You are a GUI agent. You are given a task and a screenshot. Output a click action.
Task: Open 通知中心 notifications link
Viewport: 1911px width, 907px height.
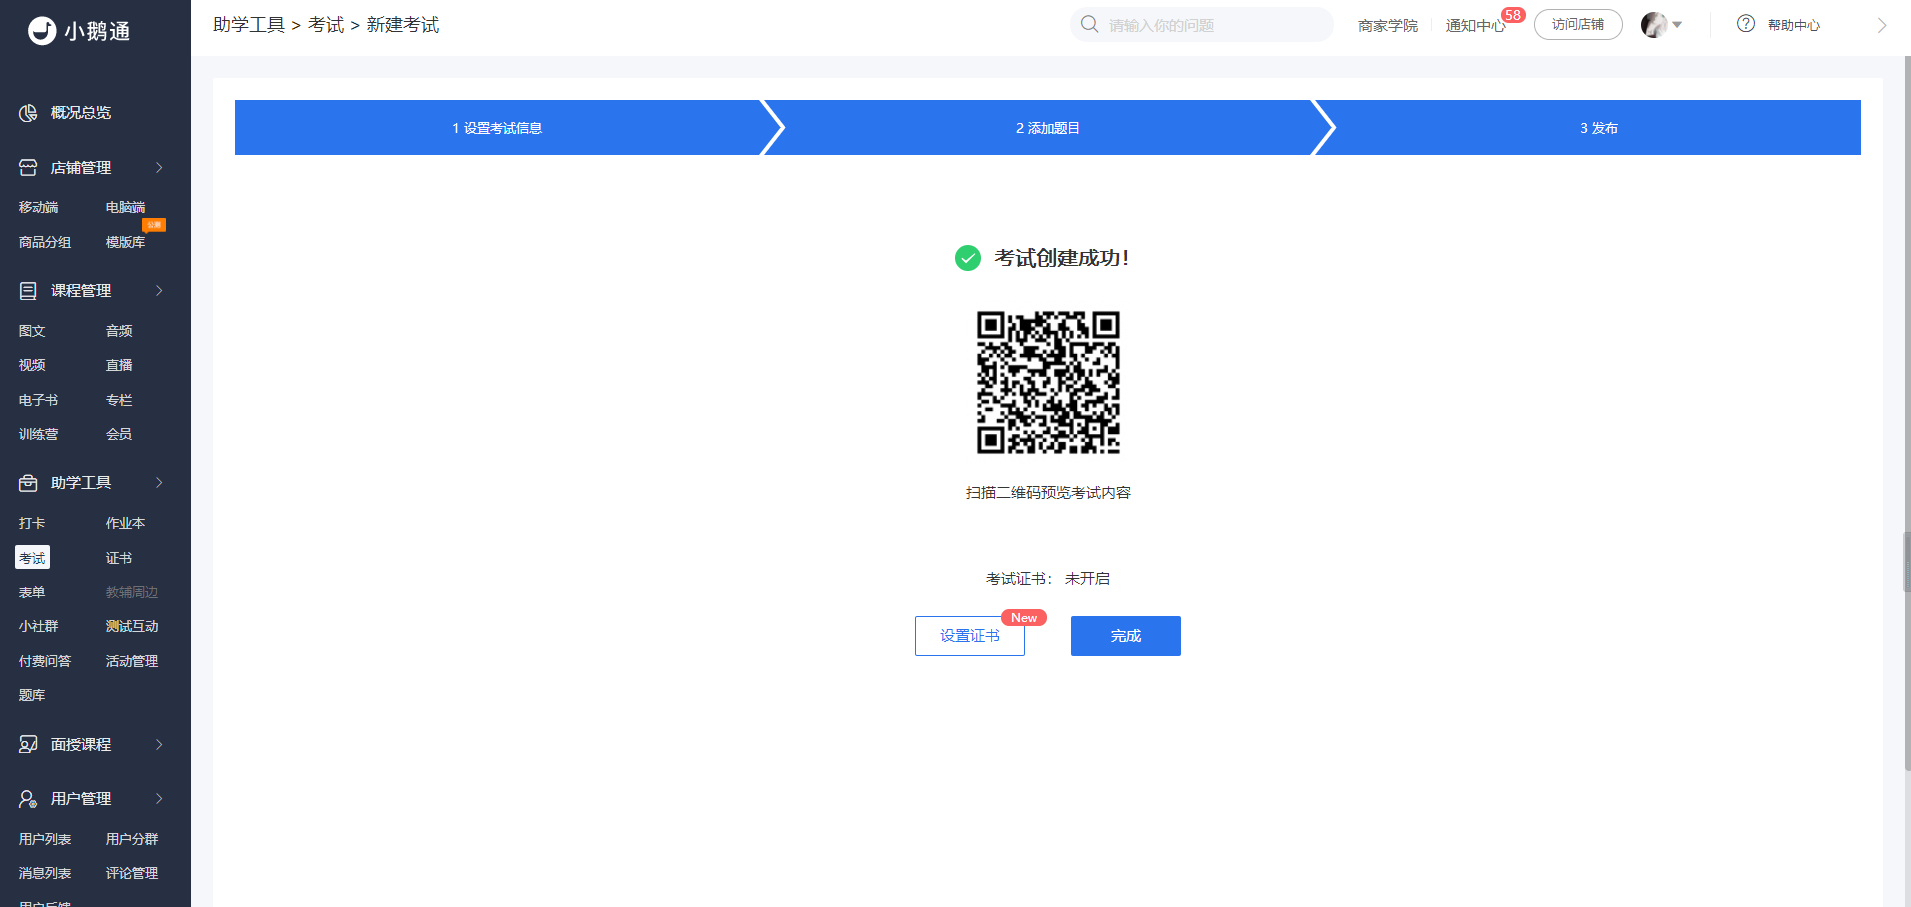[1475, 25]
